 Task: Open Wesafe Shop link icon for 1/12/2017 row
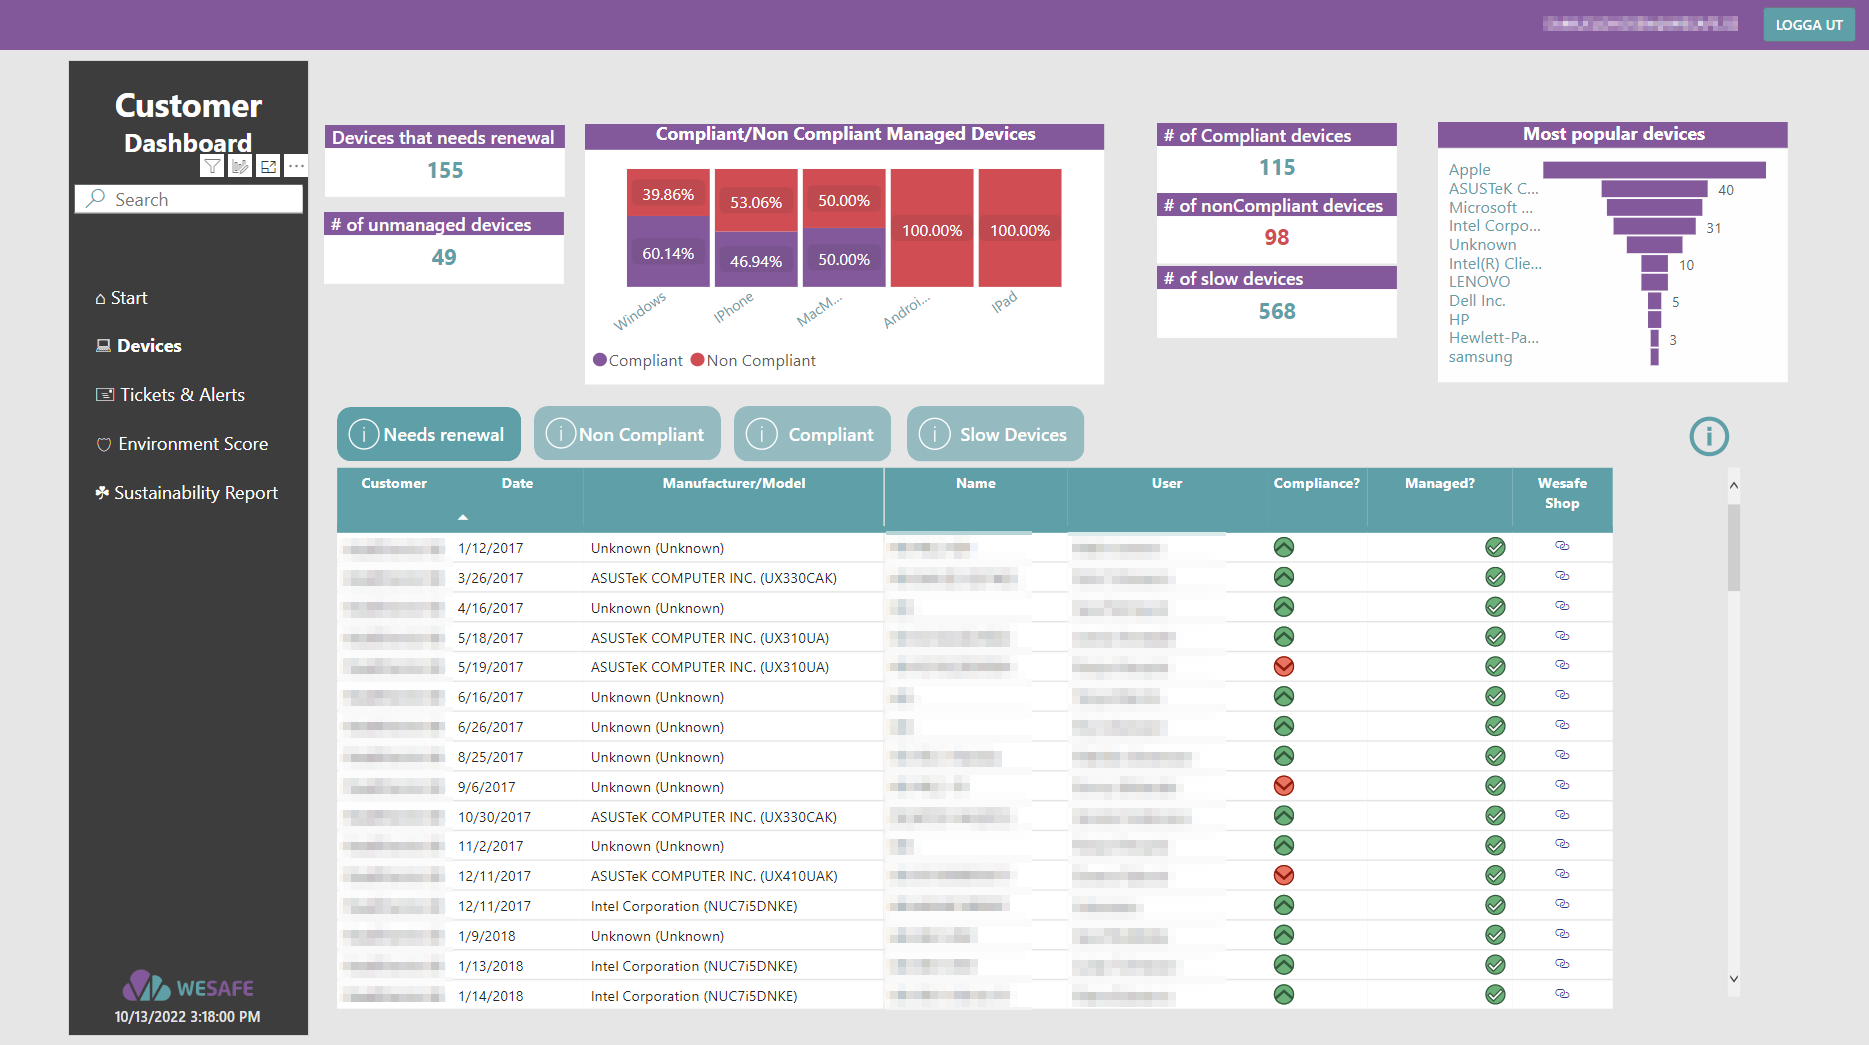coord(1562,546)
